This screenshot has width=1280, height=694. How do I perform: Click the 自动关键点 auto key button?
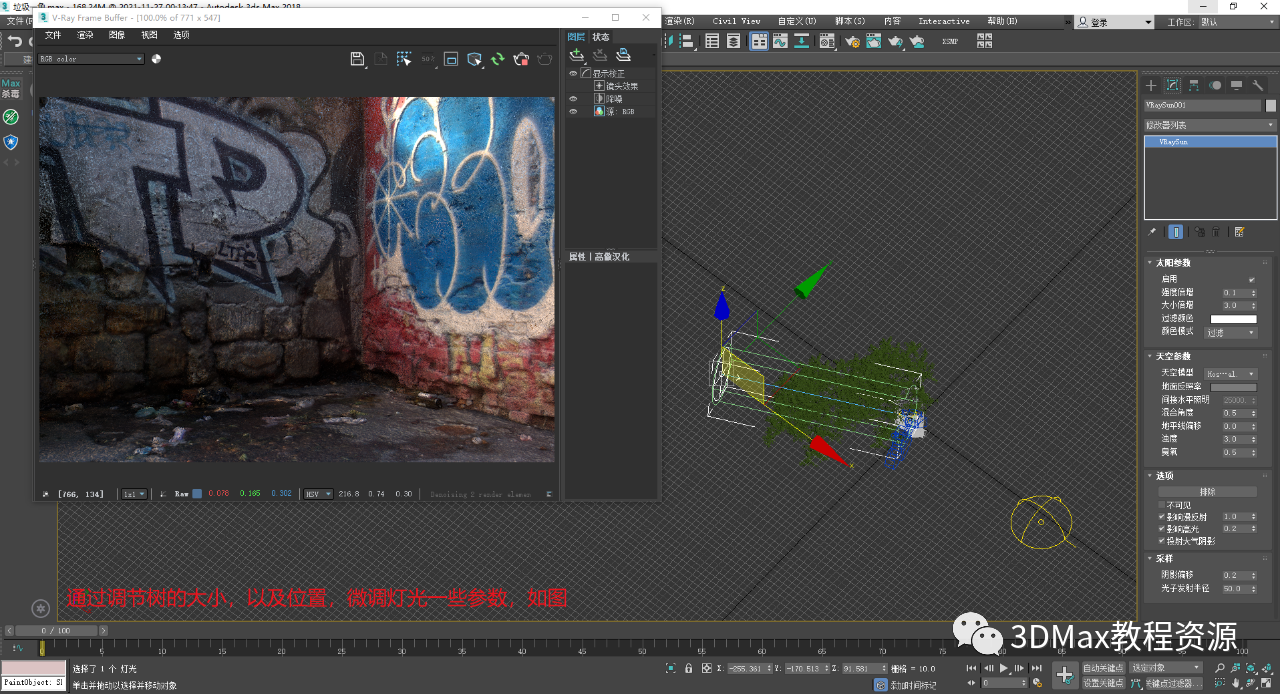coord(1103,668)
